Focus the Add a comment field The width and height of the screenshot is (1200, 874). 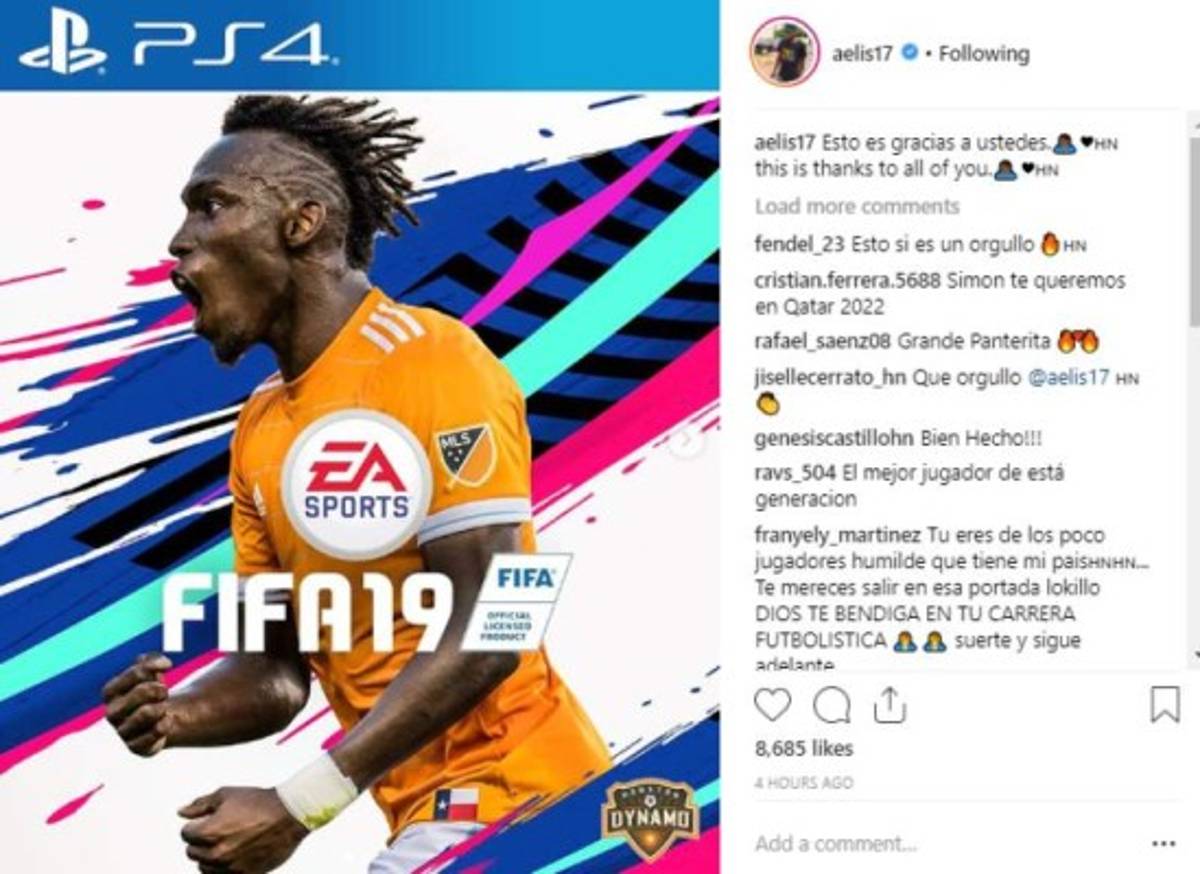point(940,843)
